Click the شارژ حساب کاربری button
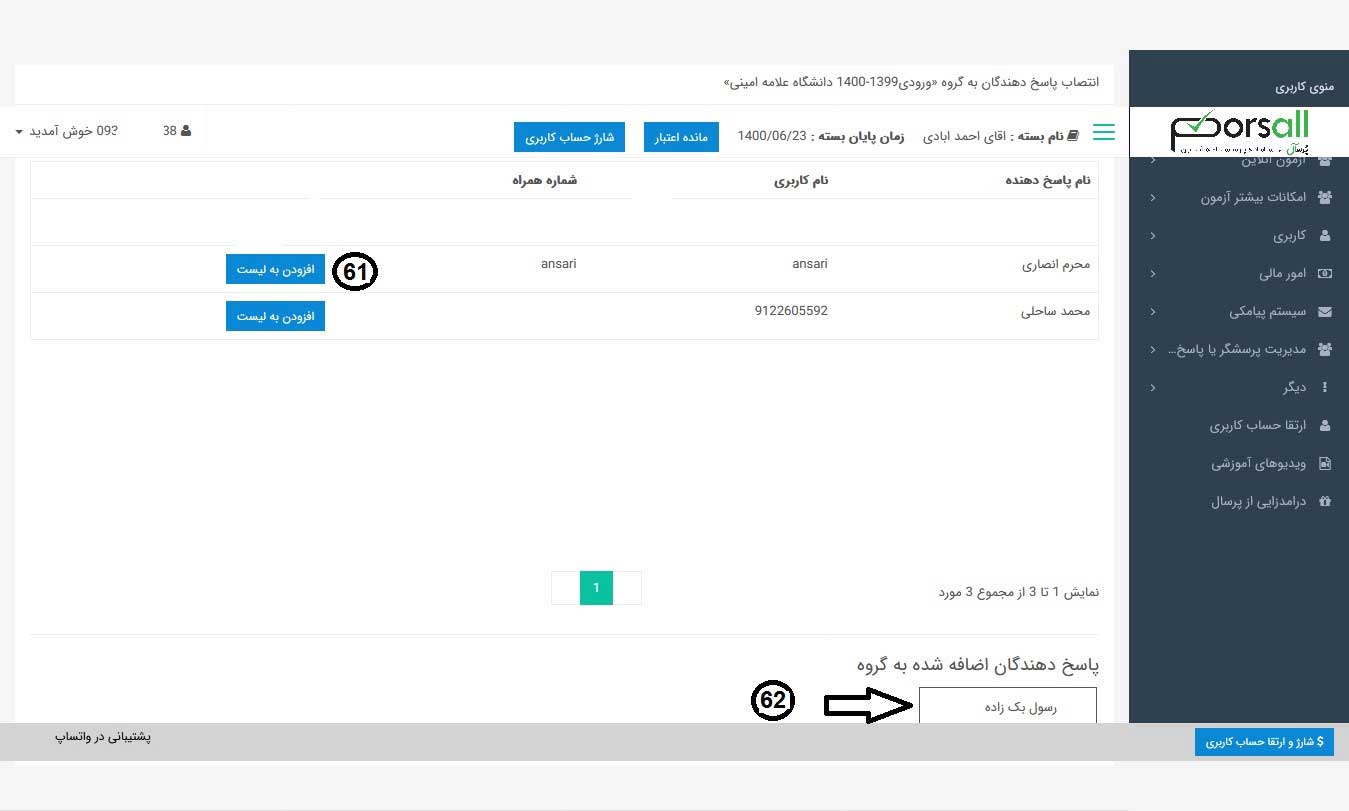The image size is (1349, 811). tap(569, 137)
